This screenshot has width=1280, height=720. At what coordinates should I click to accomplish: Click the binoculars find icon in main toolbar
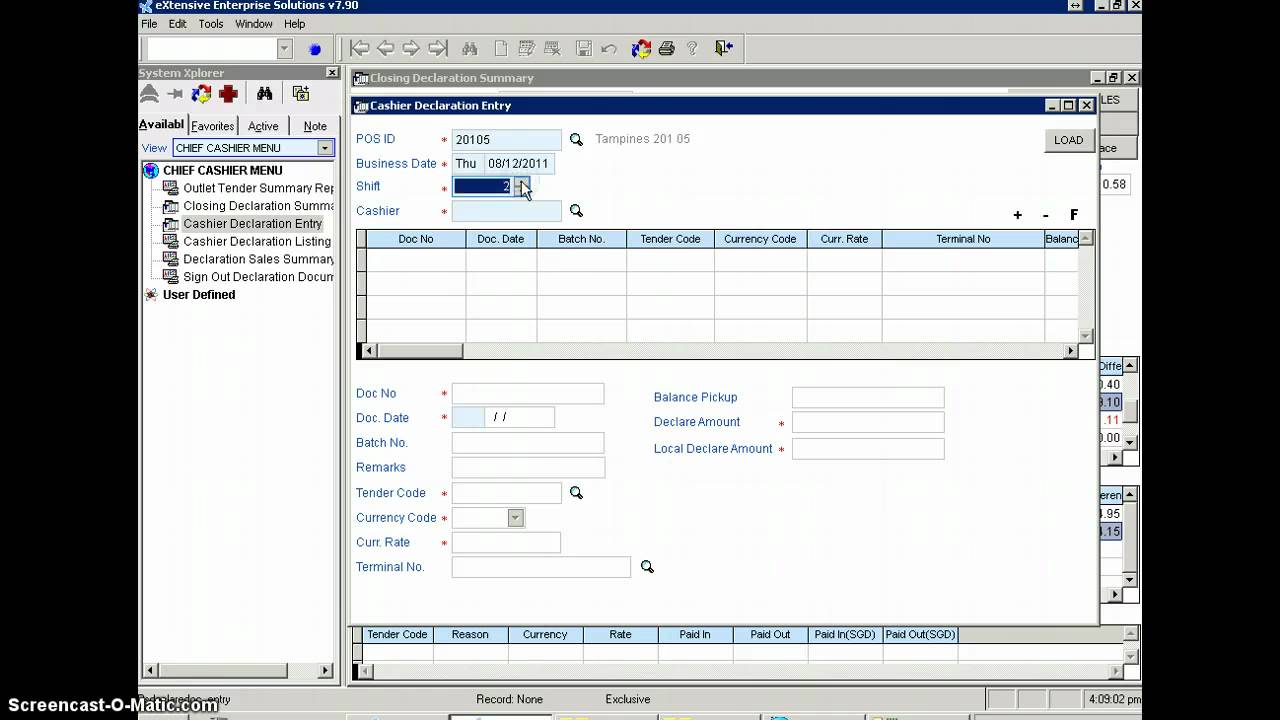pos(469,48)
